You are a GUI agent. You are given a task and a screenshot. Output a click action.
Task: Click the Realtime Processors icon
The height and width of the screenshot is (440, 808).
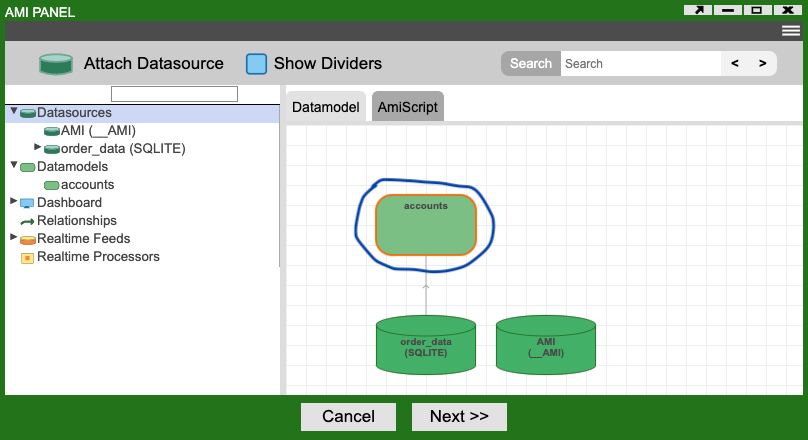27,257
